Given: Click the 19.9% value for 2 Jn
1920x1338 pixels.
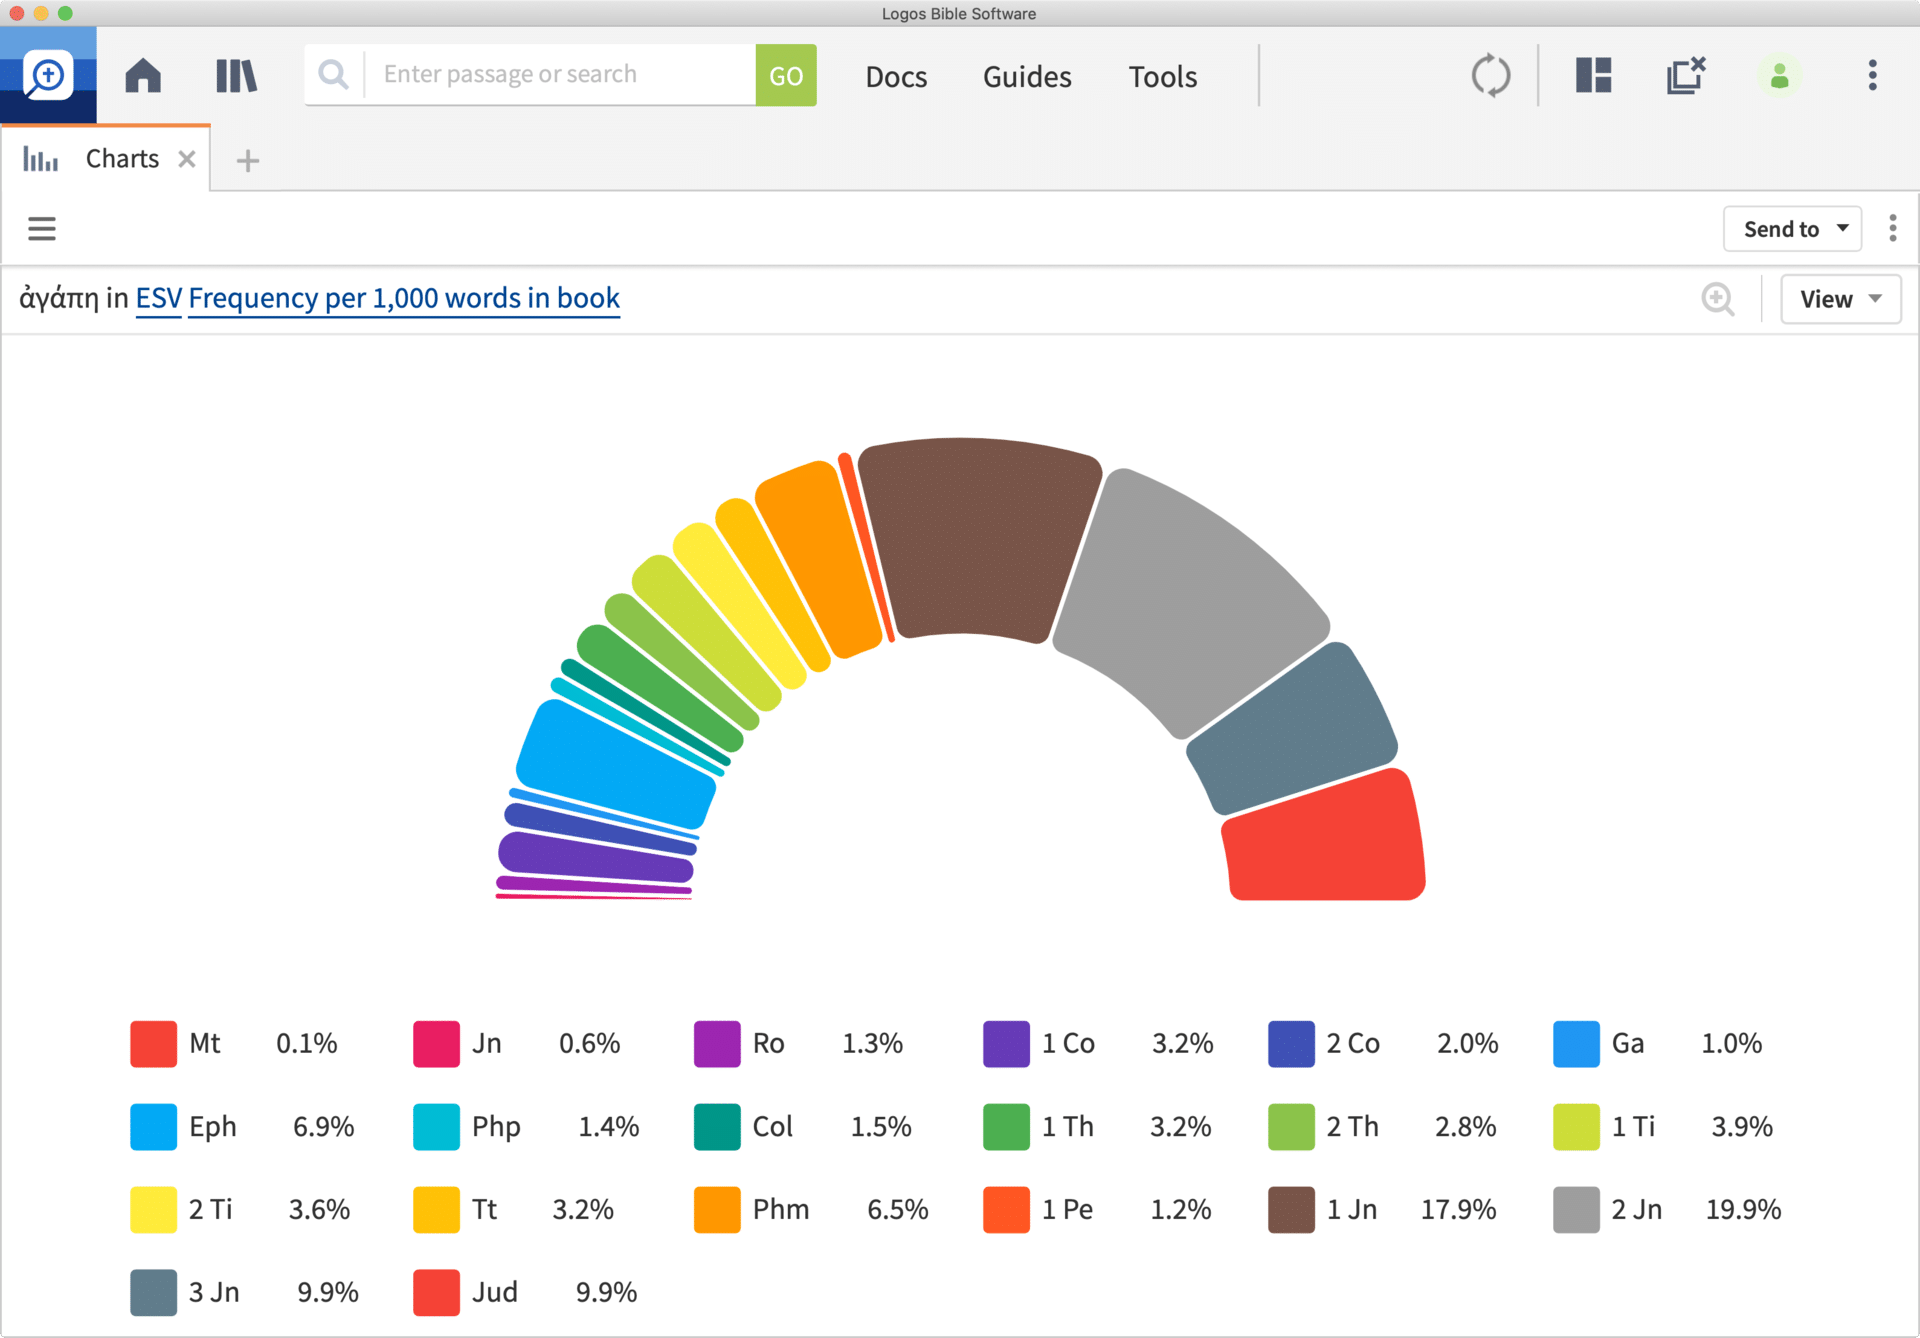Looking at the screenshot, I should coord(1743,1210).
